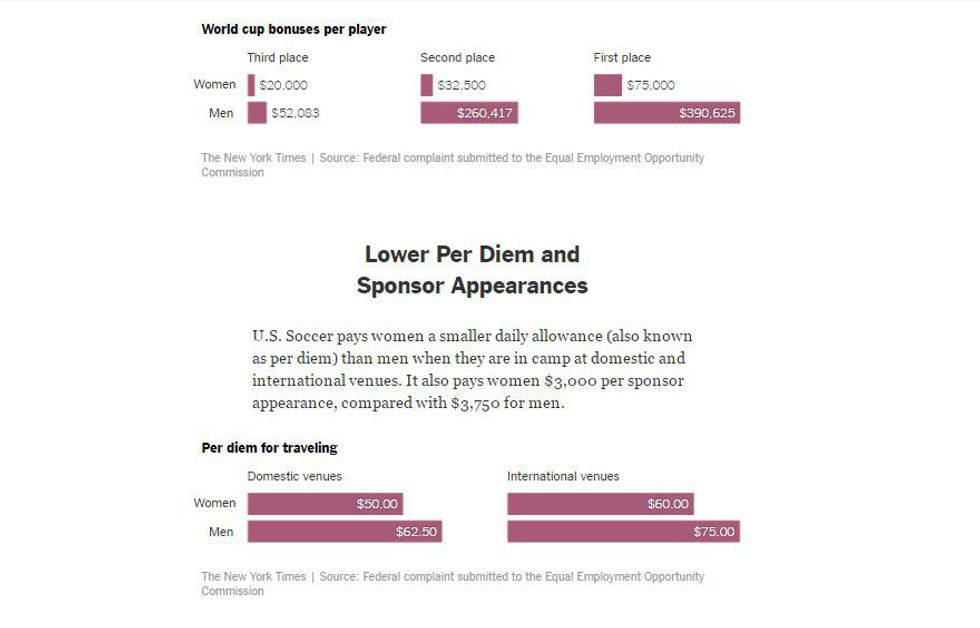Click the women's international venues $60.00 bar
The image size is (980, 628).
tap(600, 504)
